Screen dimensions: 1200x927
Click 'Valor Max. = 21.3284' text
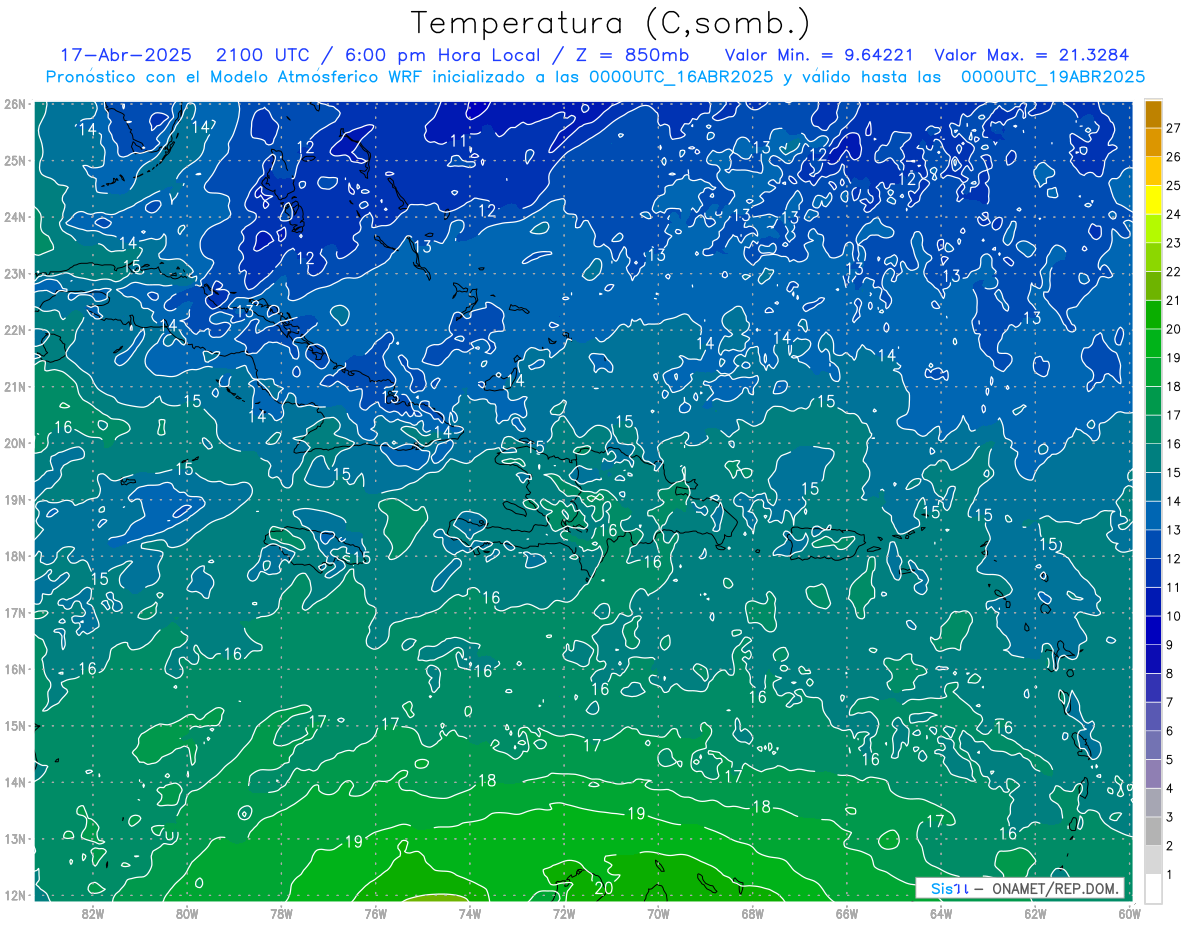[x=1031, y=55]
